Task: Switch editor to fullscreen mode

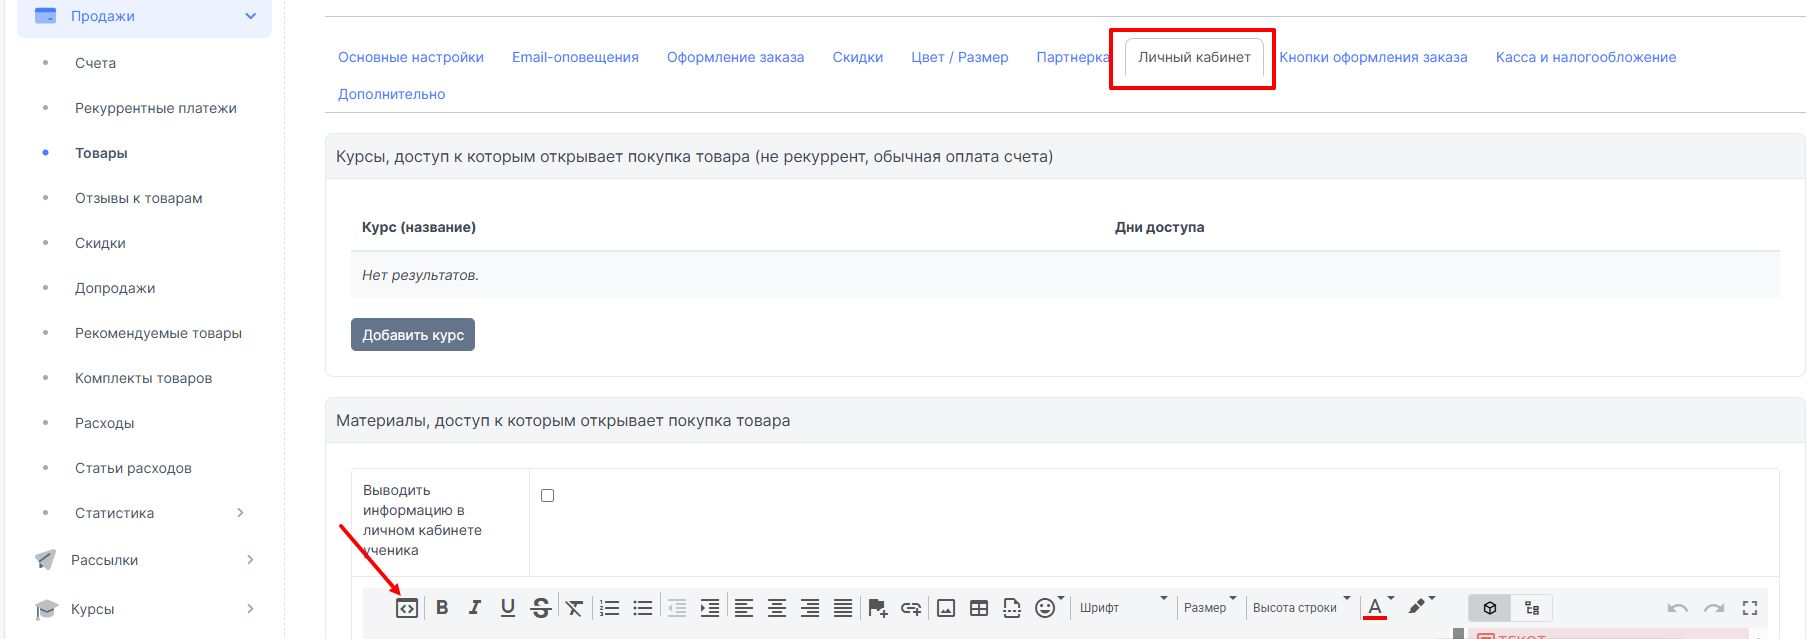Action: click(1750, 607)
